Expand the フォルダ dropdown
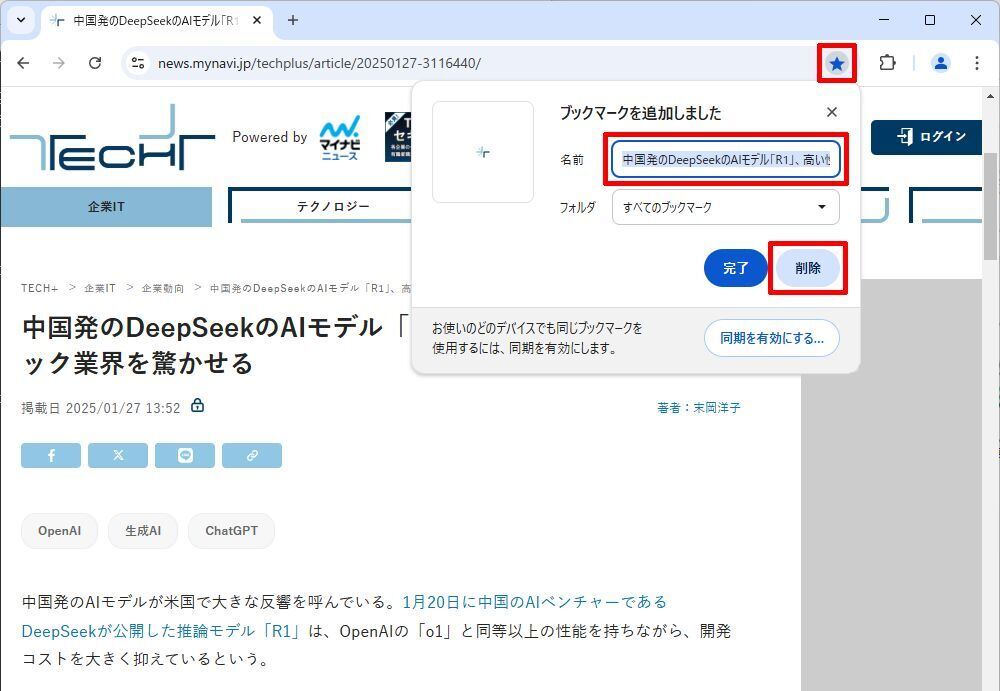The width and height of the screenshot is (1000, 691). pyautogui.click(x=726, y=207)
